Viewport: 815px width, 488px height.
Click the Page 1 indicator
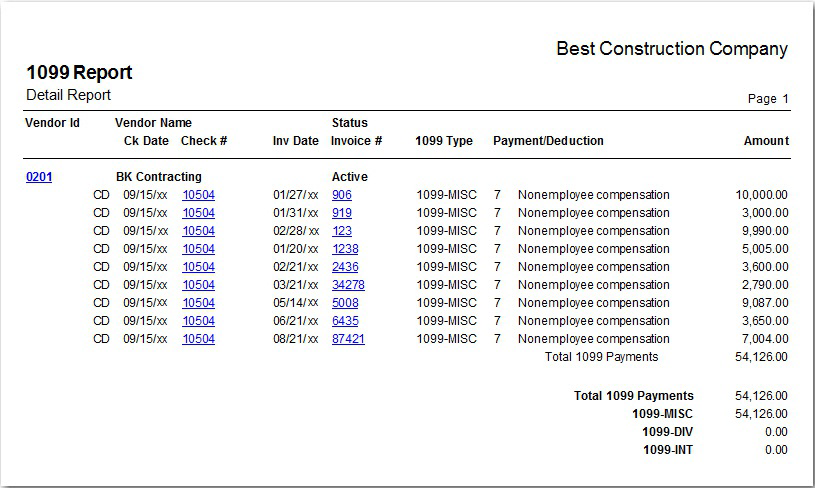768,99
